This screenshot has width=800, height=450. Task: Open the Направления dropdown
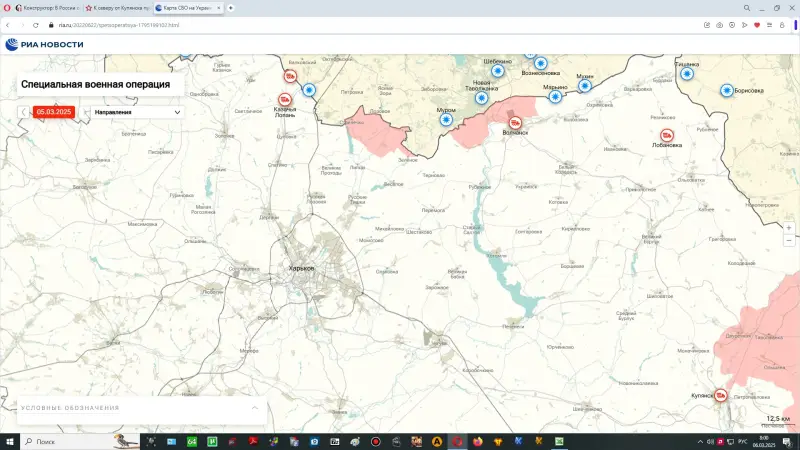(x=137, y=112)
